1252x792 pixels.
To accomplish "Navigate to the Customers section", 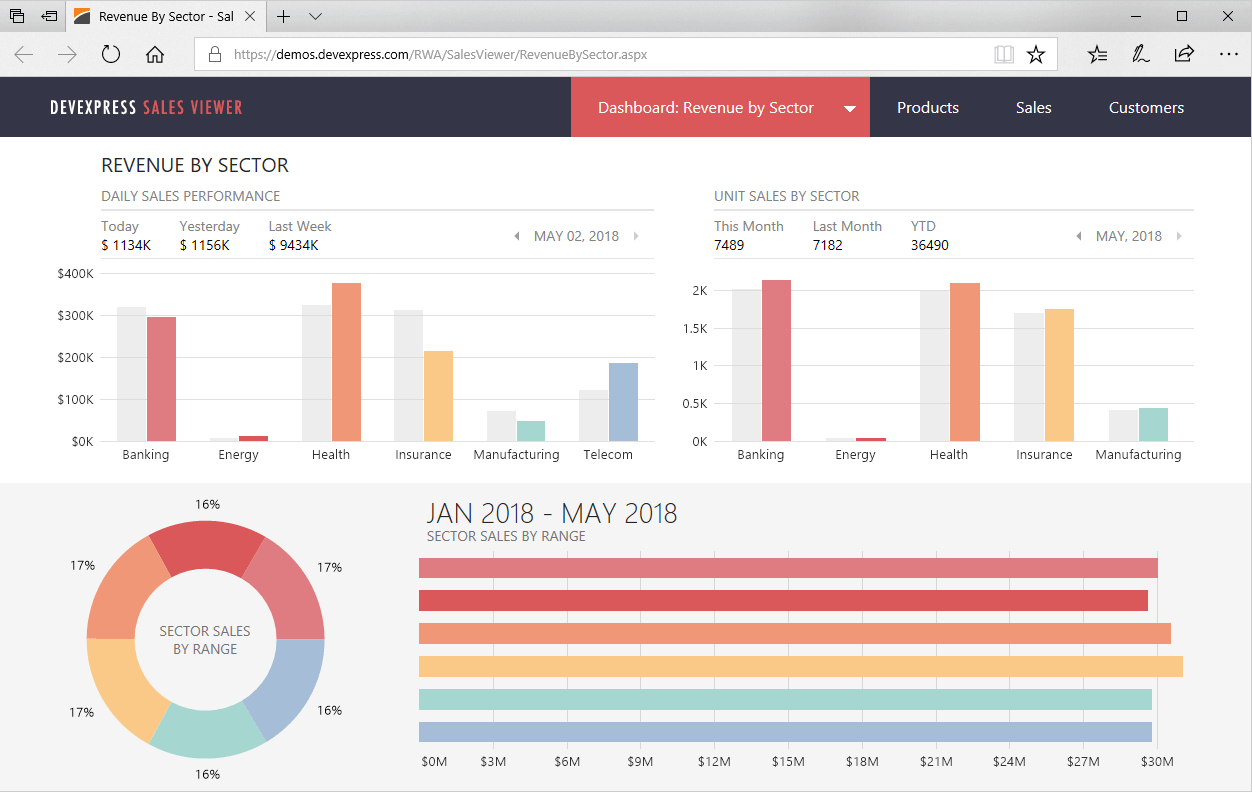I will (x=1146, y=108).
